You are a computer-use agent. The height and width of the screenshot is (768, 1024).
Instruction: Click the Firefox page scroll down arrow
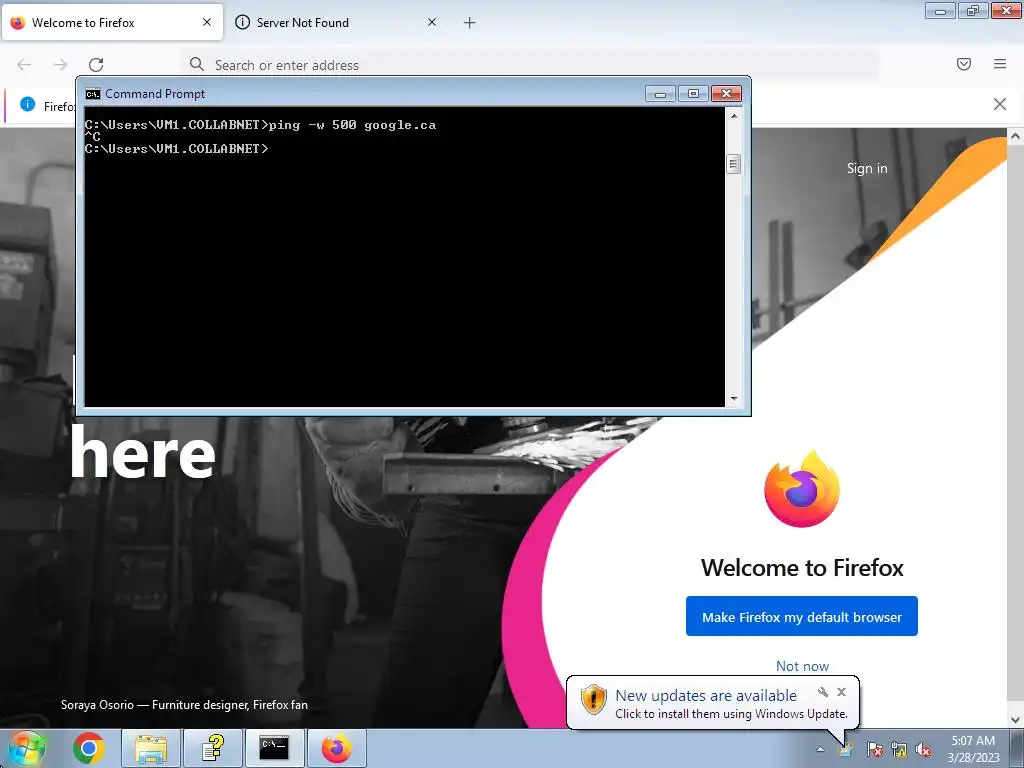(x=1015, y=720)
